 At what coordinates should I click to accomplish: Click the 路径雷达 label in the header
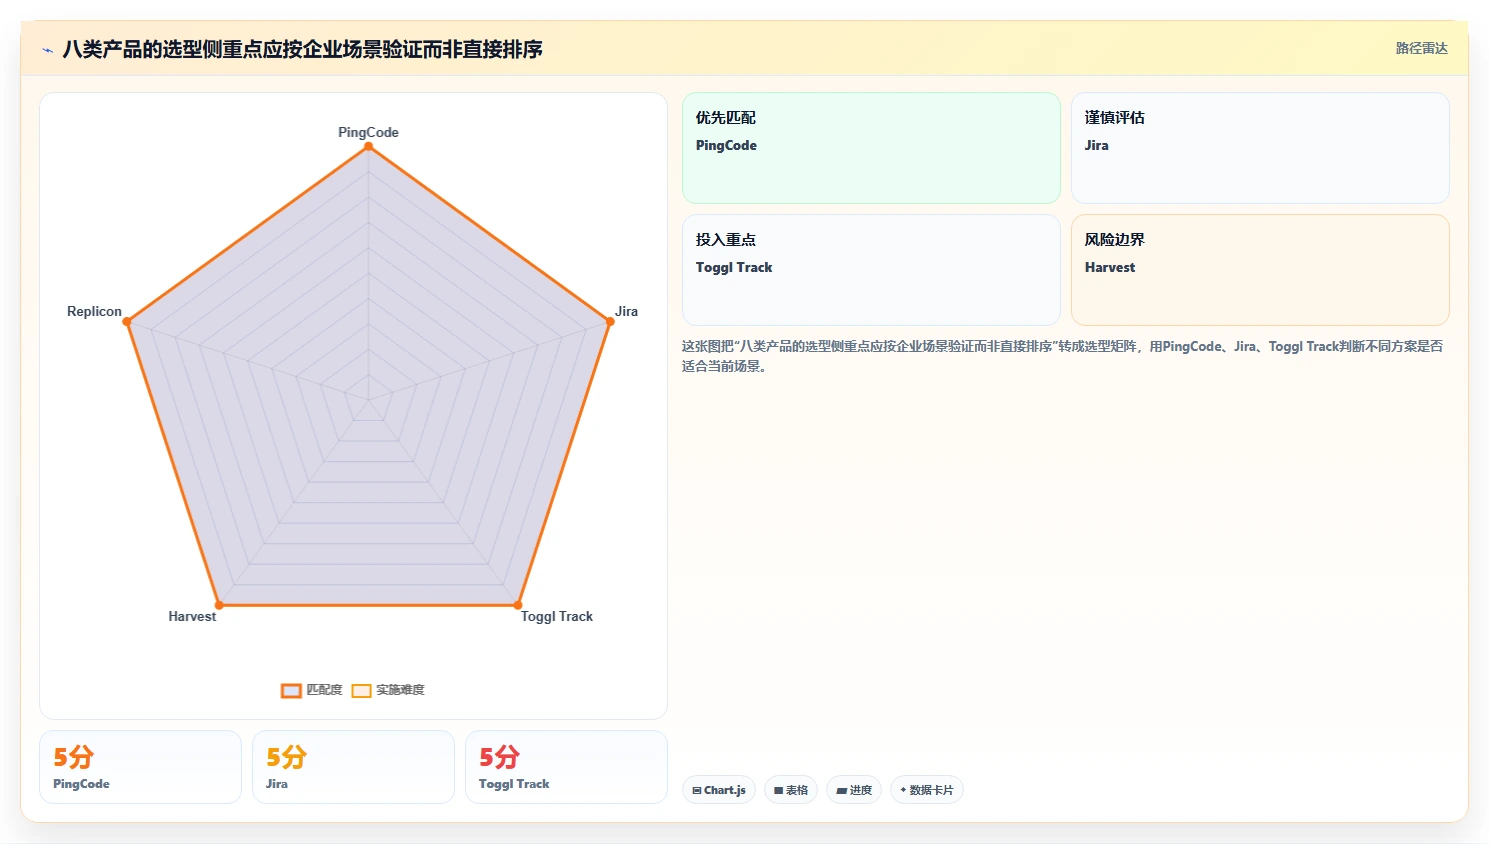click(1421, 48)
